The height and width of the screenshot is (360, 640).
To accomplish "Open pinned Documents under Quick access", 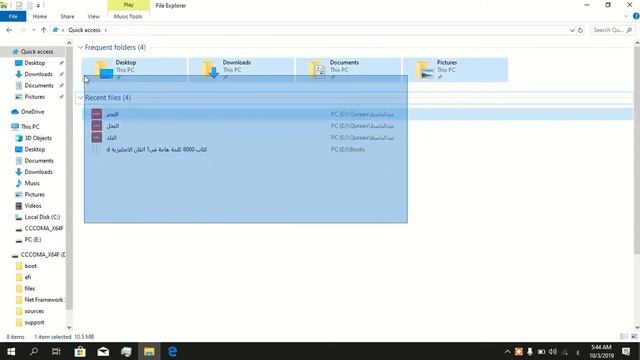I will coord(39,85).
